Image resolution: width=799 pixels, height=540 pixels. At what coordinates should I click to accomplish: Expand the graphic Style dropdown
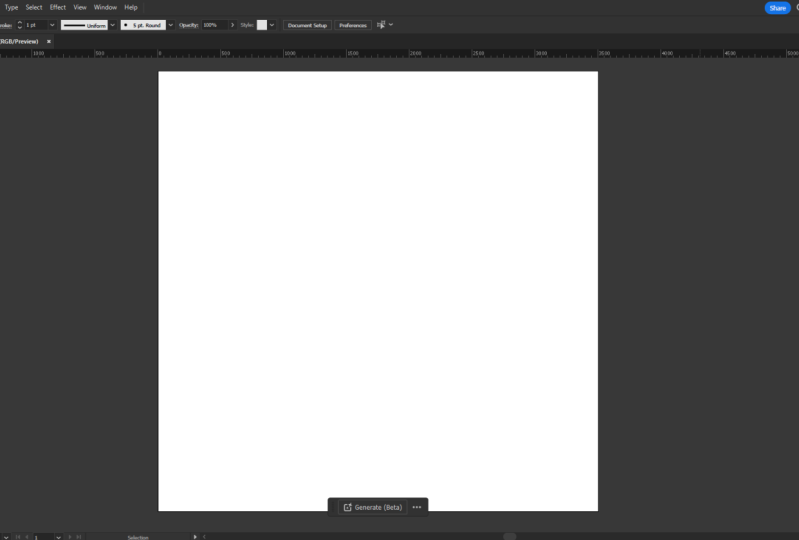272,25
